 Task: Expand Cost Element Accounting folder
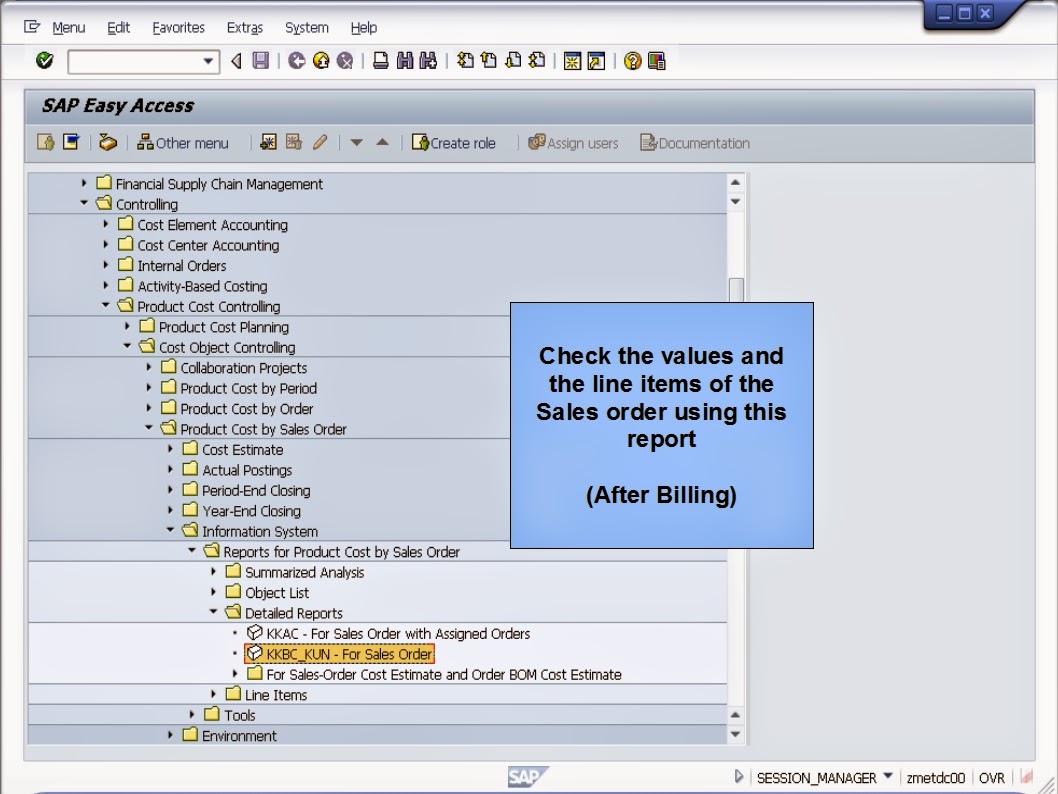click(105, 223)
